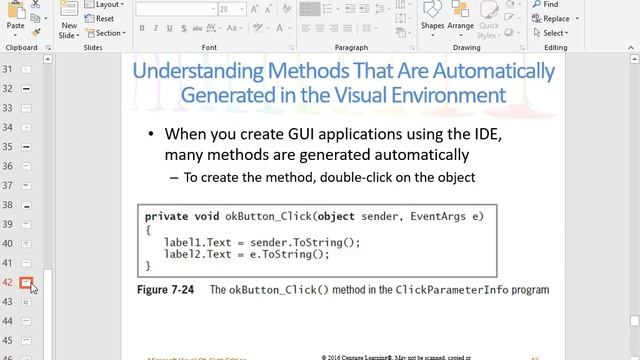Select slide 32 thumbnail

[26, 89]
